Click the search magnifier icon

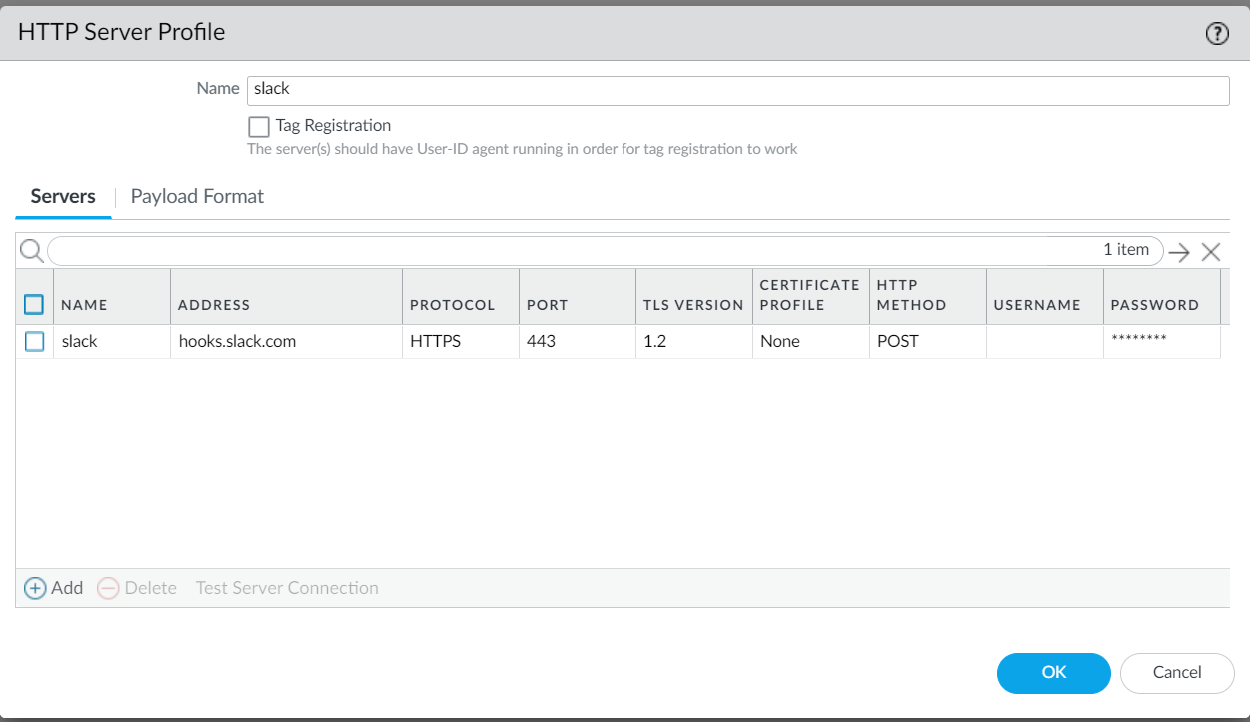31,250
